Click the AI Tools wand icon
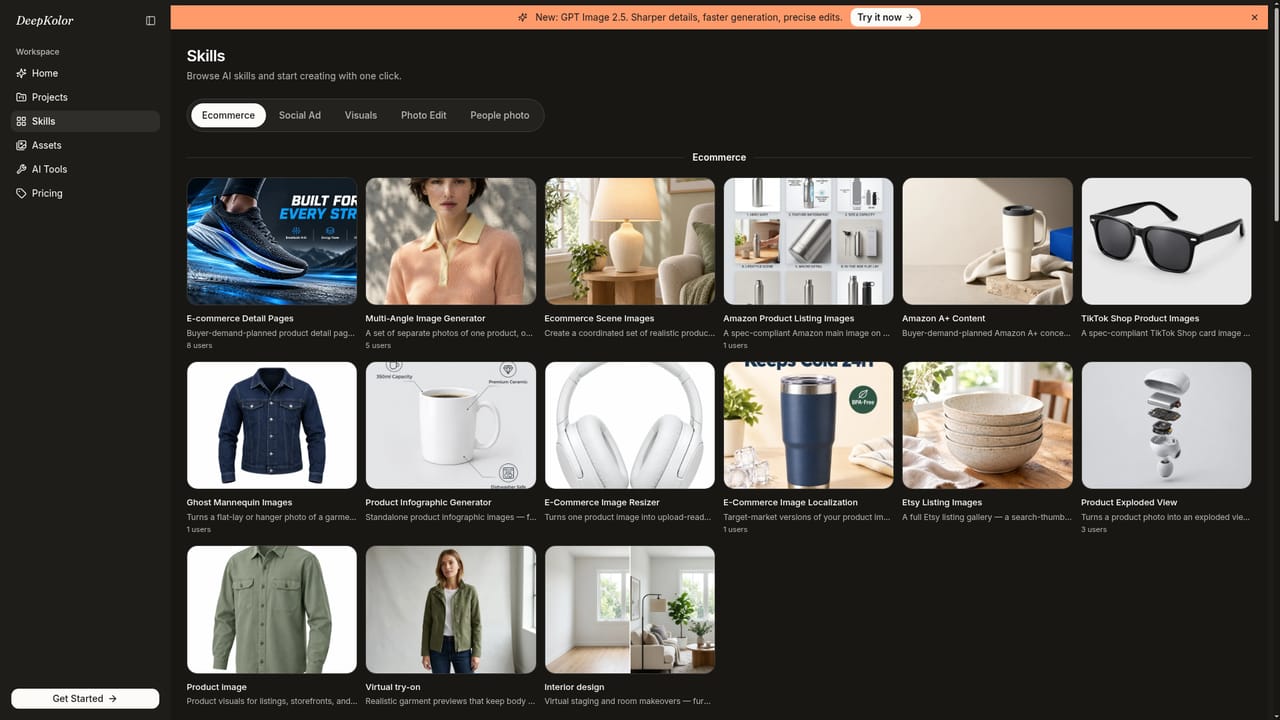This screenshot has width=1280, height=720. pos(22,169)
